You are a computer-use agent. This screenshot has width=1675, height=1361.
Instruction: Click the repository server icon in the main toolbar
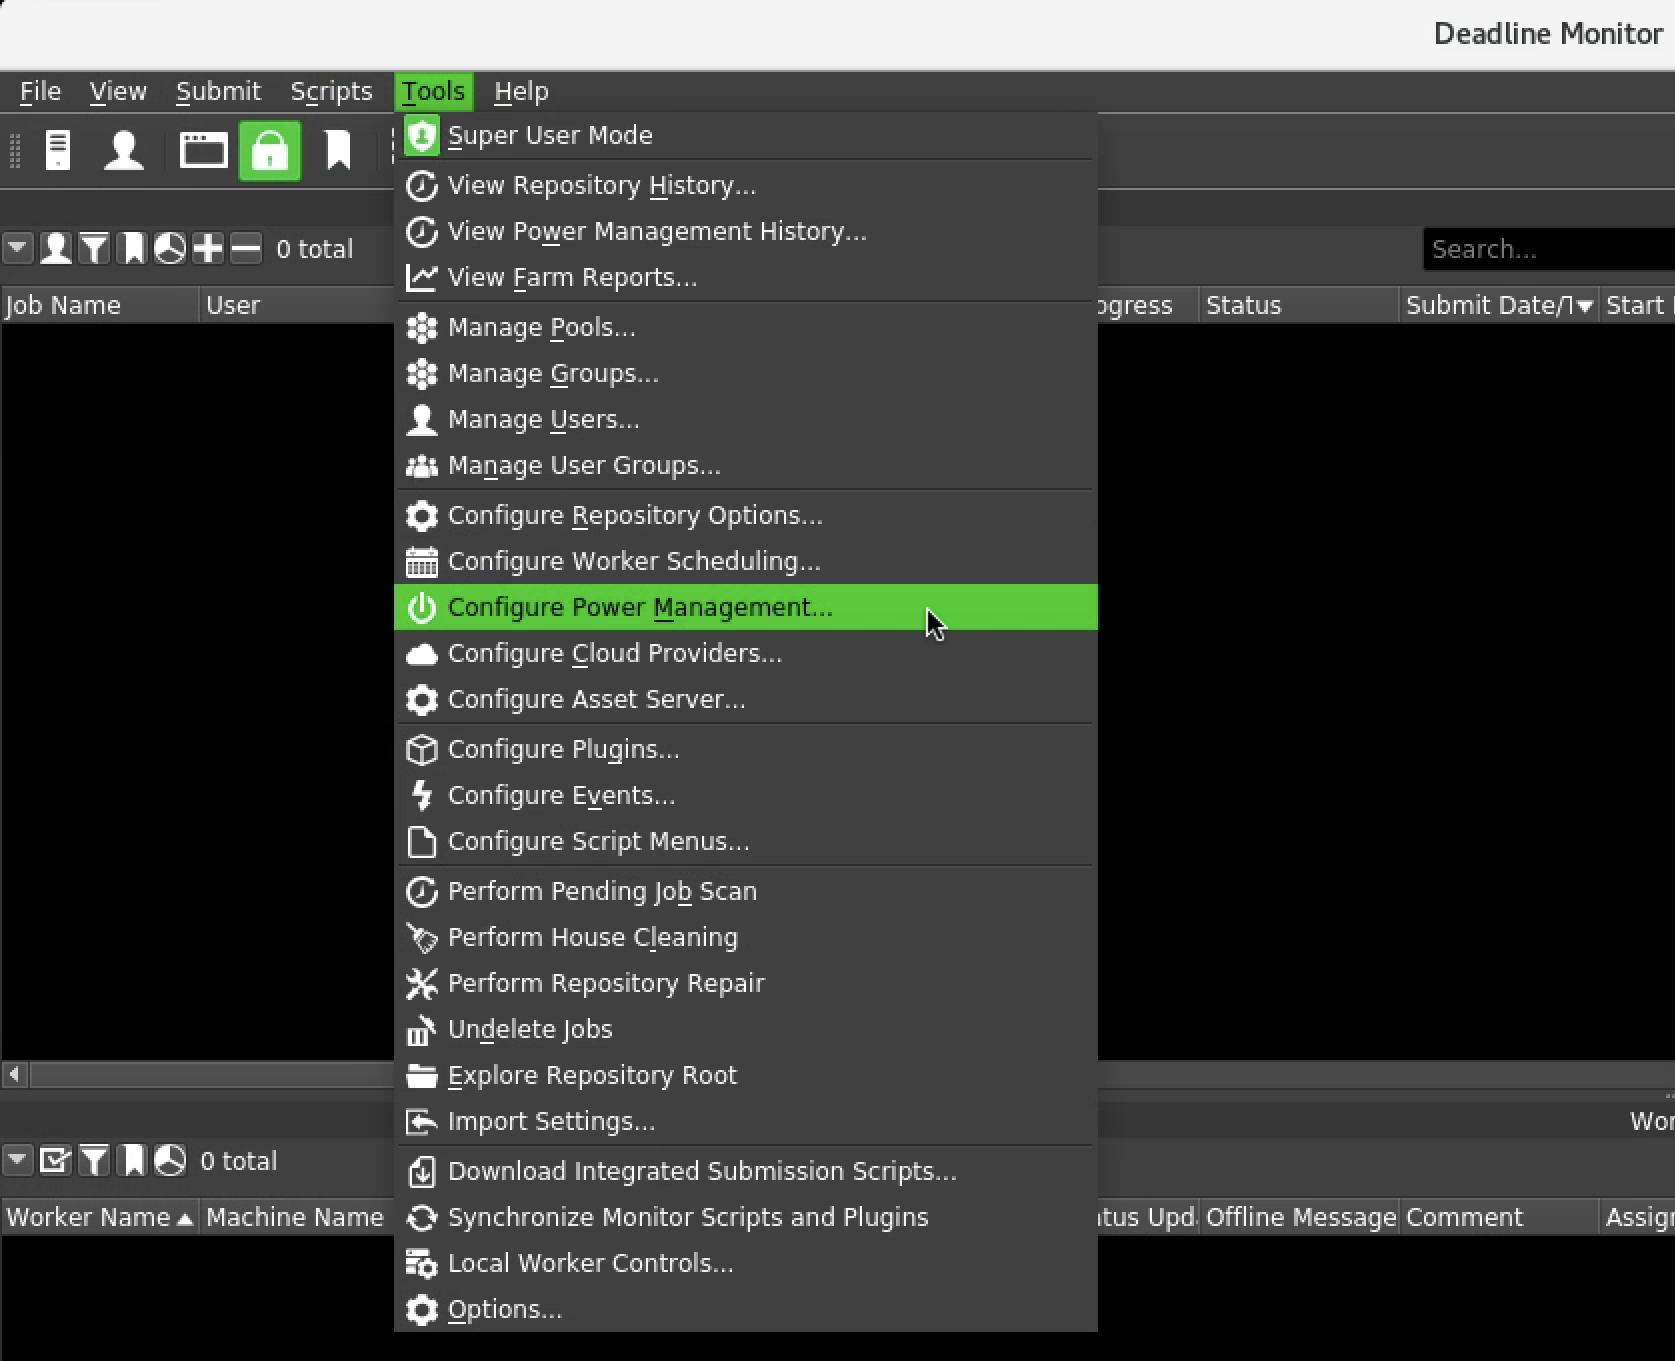[58, 150]
